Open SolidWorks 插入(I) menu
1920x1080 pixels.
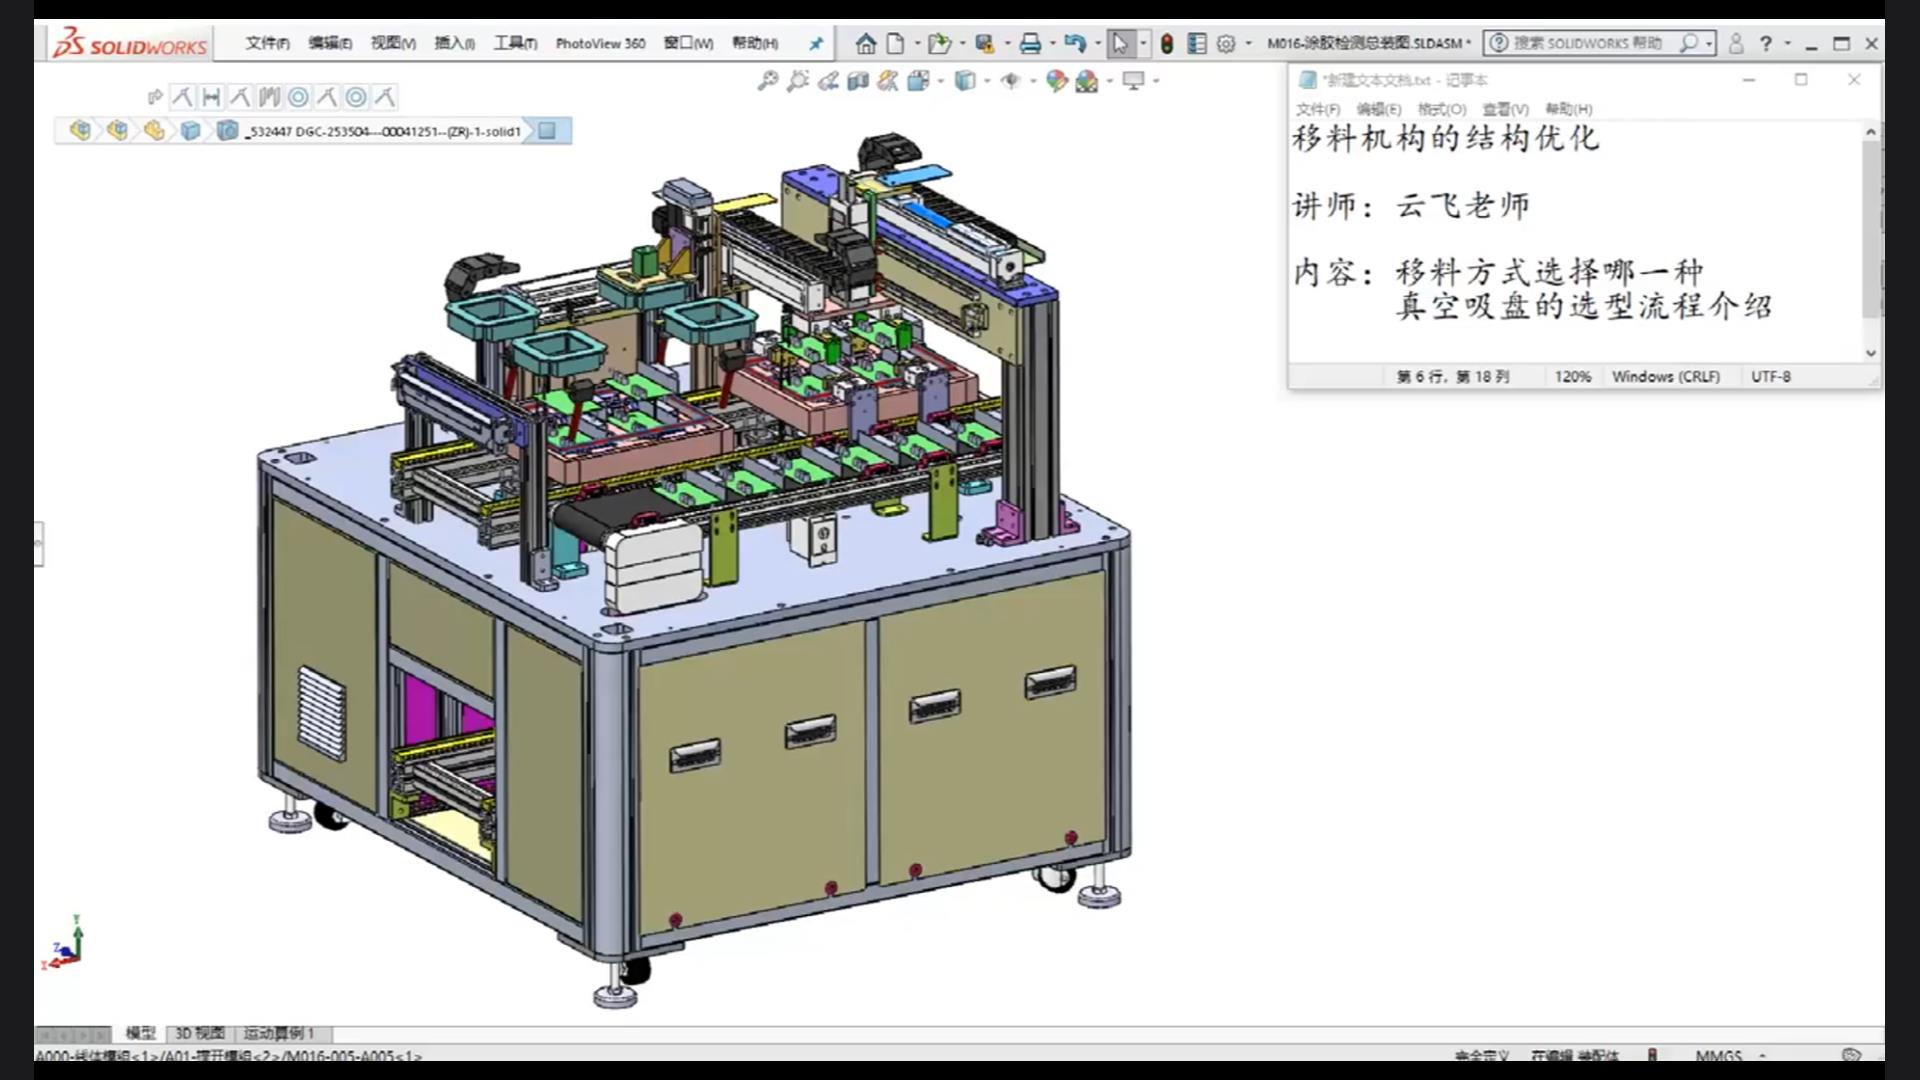click(x=454, y=43)
